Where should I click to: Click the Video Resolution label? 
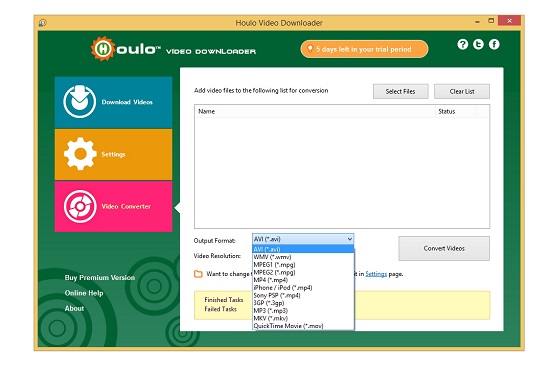click(x=217, y=256)
